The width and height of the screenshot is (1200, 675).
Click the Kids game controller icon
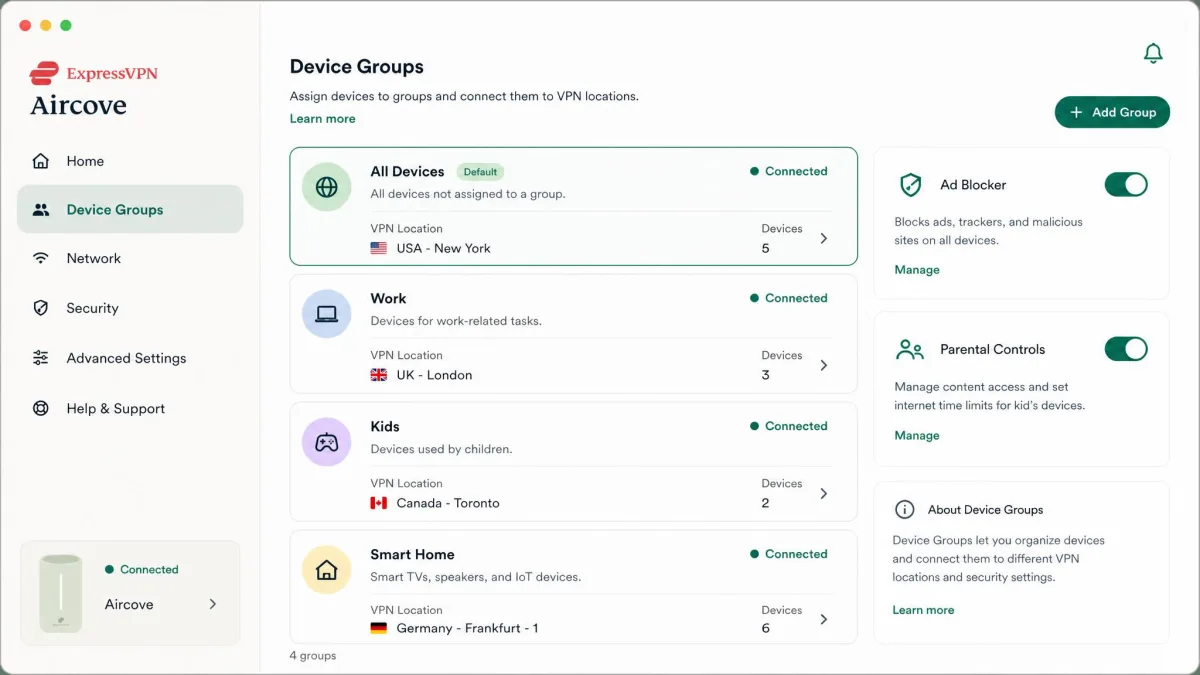click(x=326, y=442)
